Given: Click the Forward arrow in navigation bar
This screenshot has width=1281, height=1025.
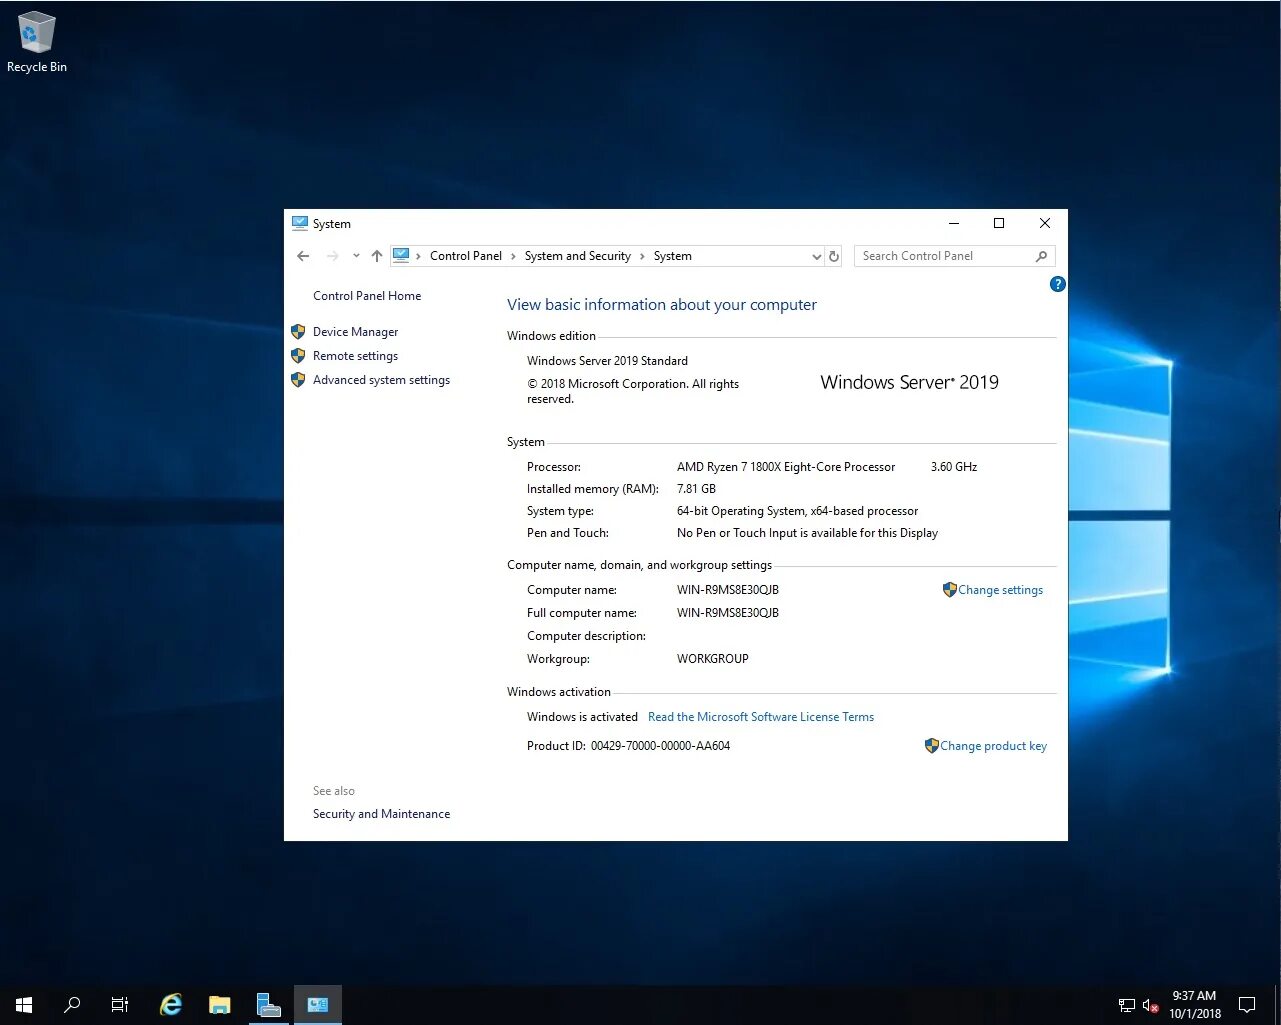Looking at the screenshot, I should click(x=332, y=256).
